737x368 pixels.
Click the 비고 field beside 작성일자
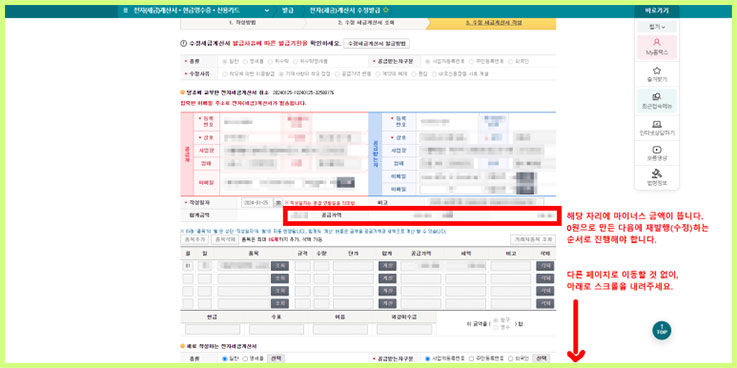click(486, 202)
